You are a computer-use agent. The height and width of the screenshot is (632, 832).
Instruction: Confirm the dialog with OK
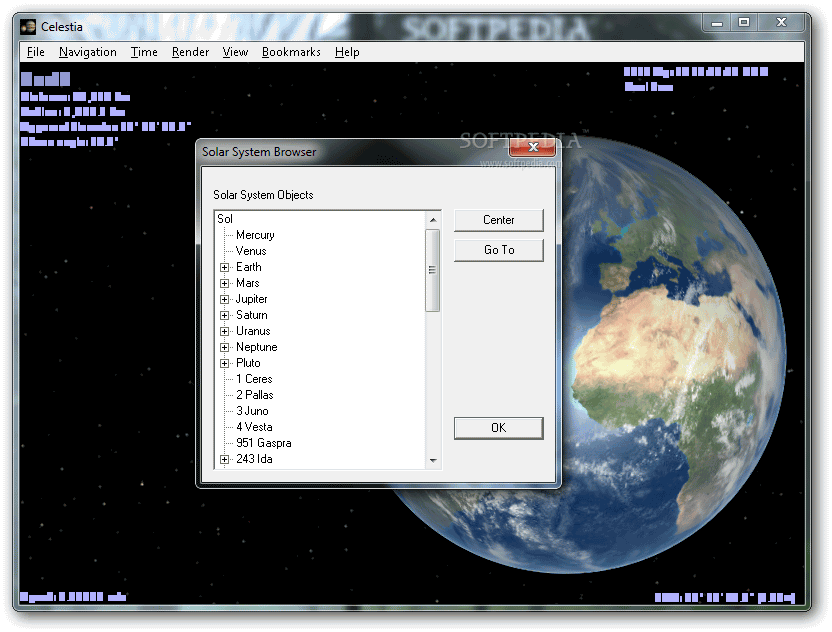pos(498,428)
